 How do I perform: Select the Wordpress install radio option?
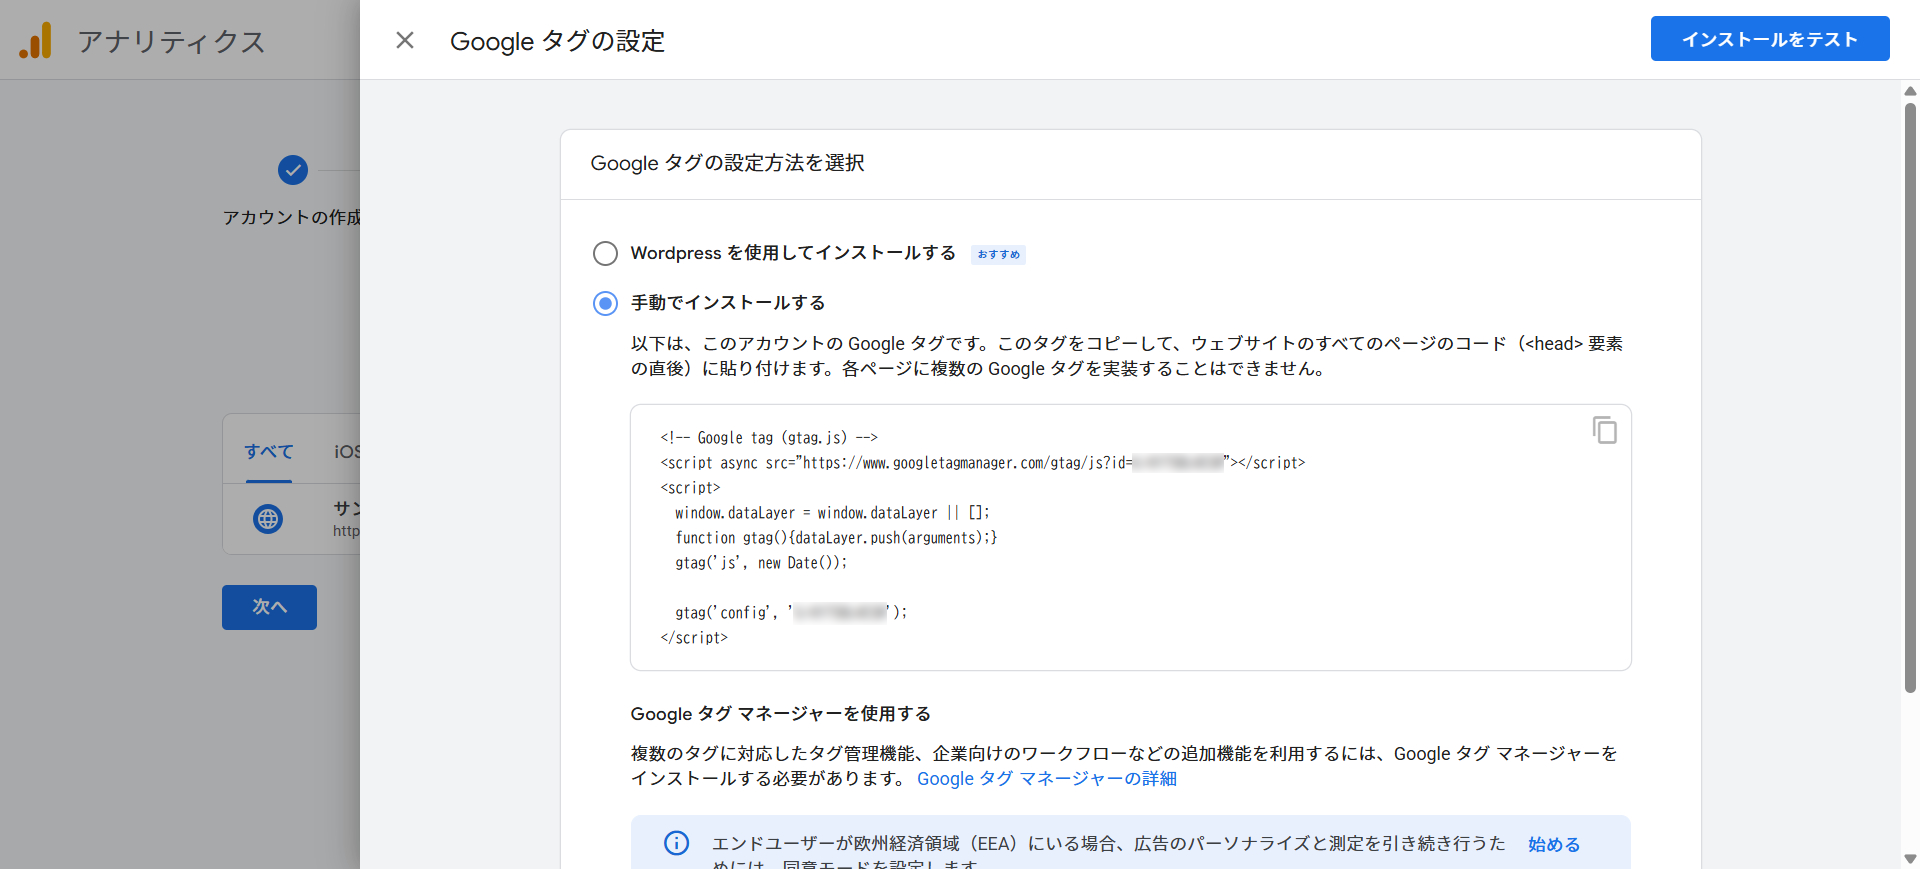[605, 253]
